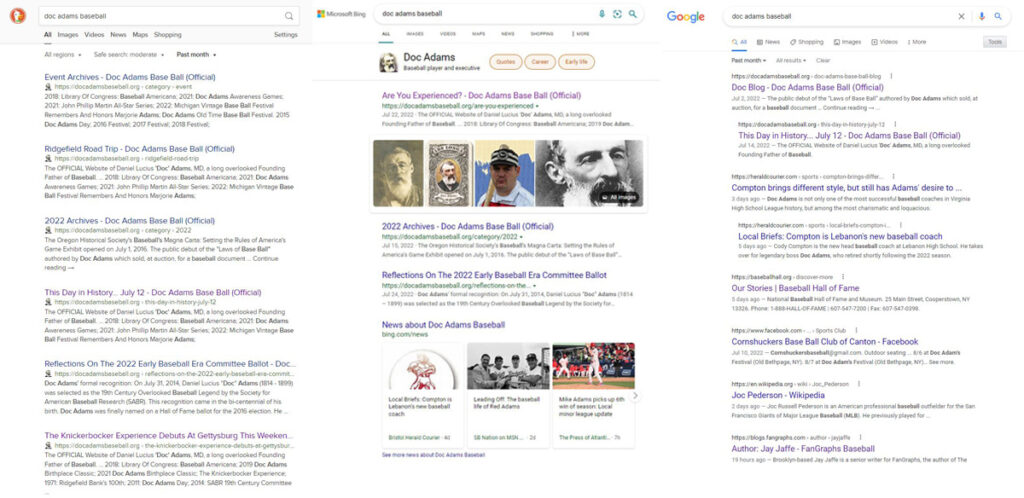
Task: Switch to DuckDuckGo's Images tab
Action: (67, 35)
